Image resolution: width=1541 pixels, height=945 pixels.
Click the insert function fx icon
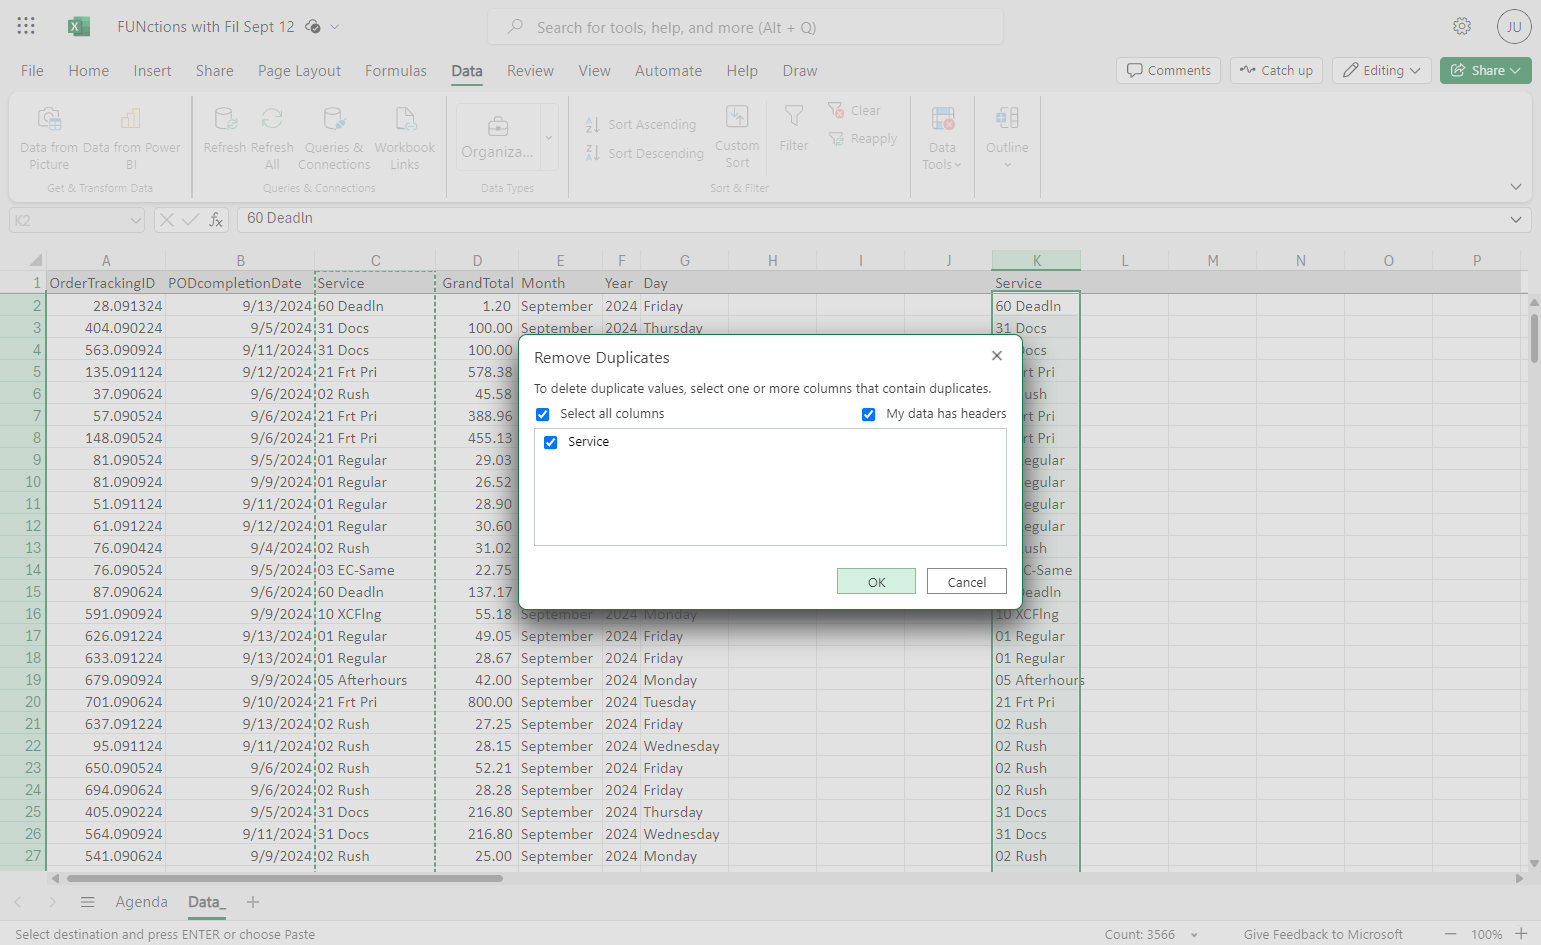click(216, 219)
